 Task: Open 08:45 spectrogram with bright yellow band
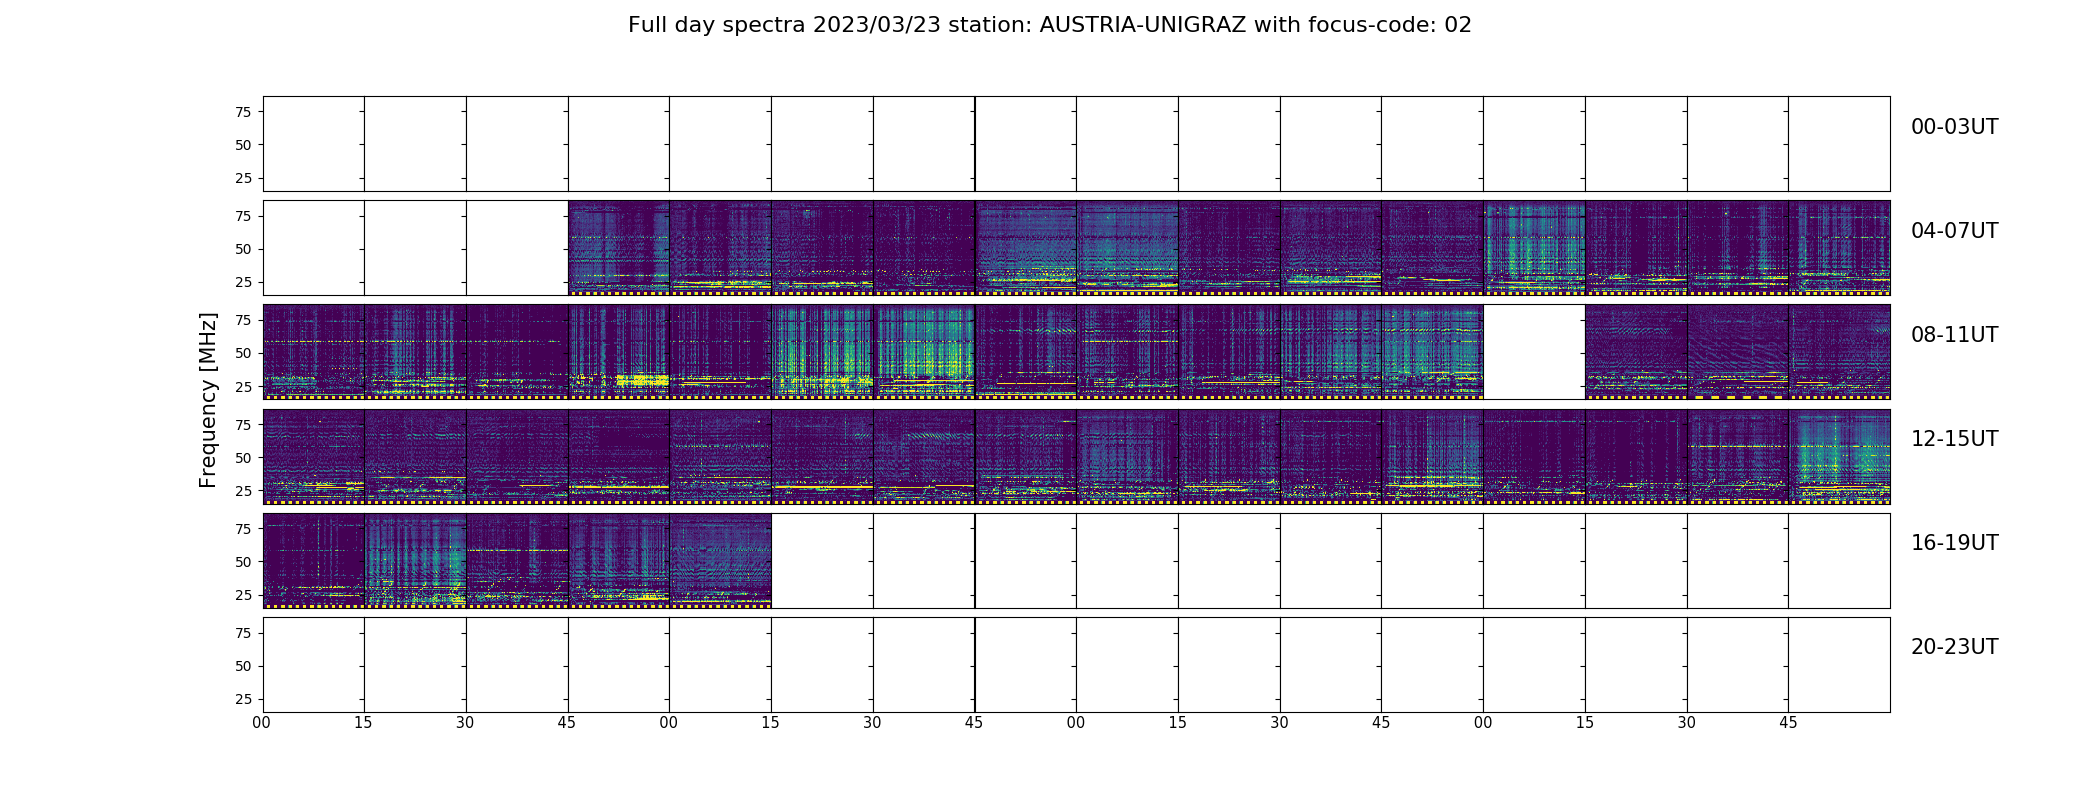tap(619, 352)
